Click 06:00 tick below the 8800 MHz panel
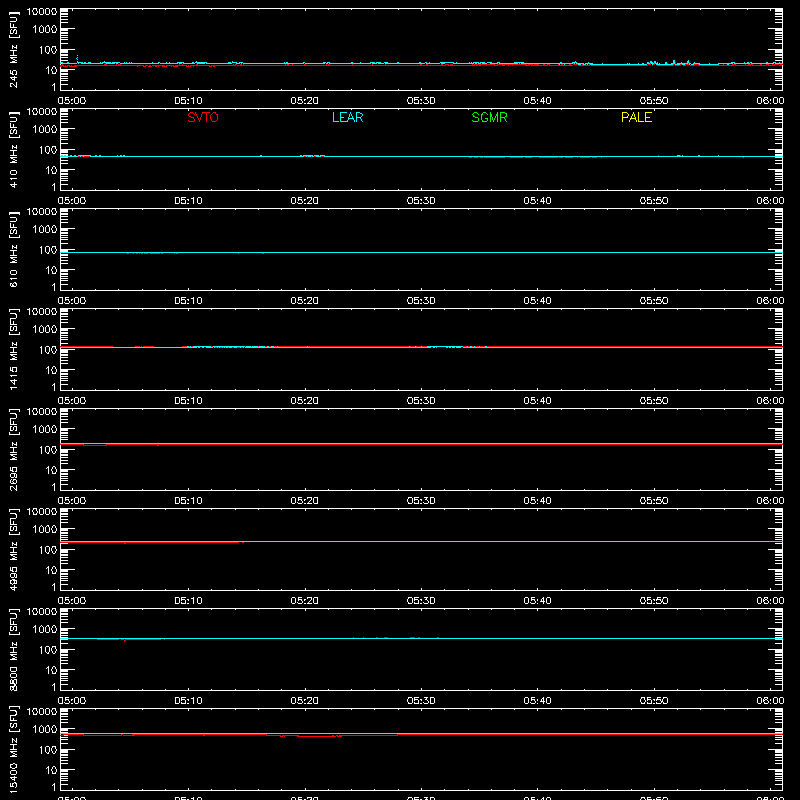The width and height of the screenshot is (800, 800). pos(770,701)
